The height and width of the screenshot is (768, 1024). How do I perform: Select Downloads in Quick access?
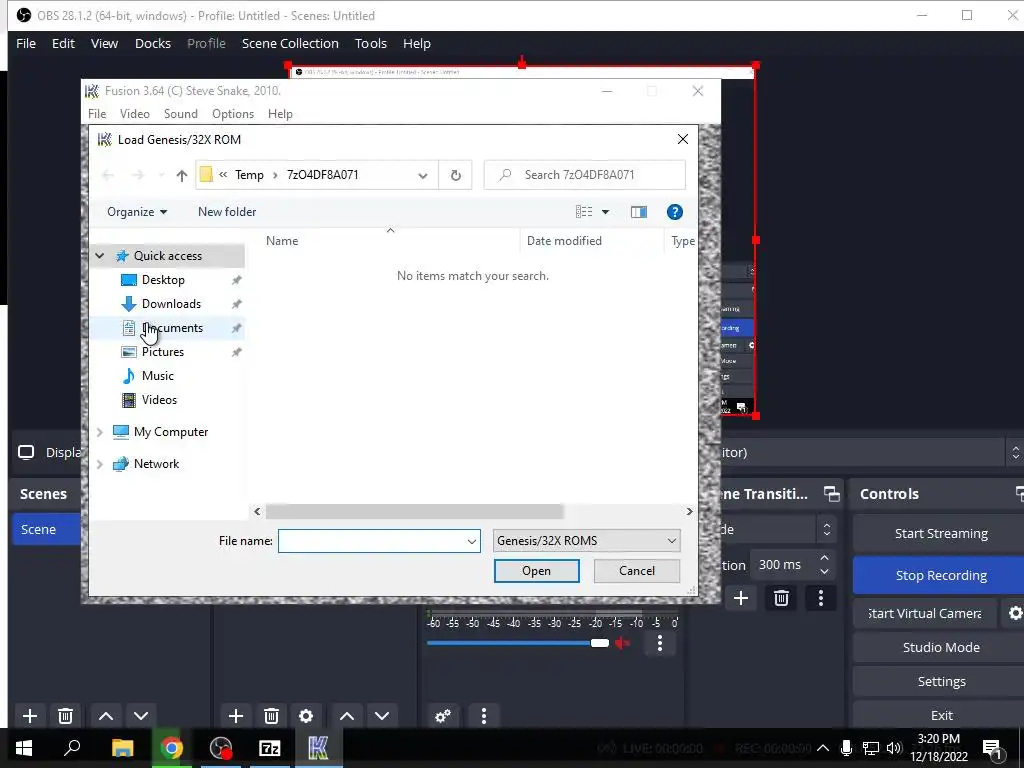[x=171, y=304]
